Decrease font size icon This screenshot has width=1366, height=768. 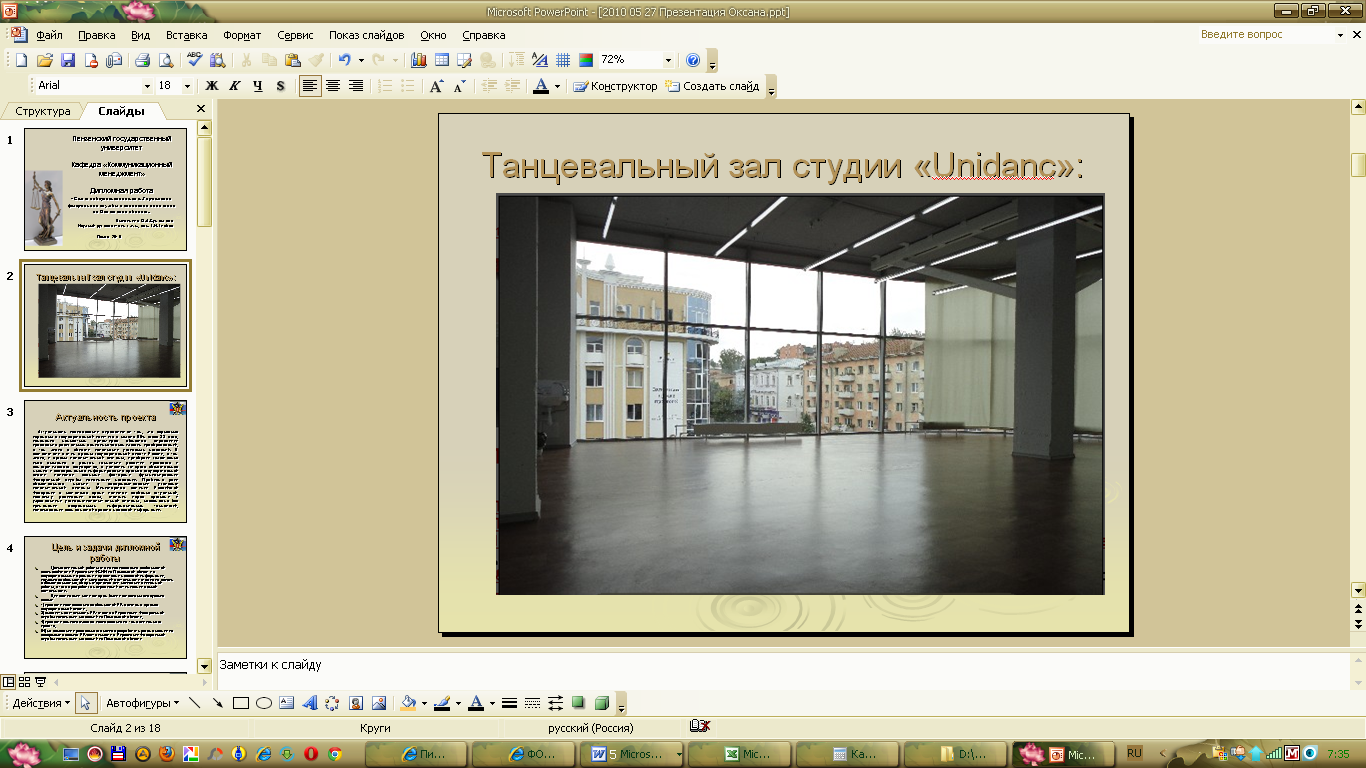click(459, 86)
